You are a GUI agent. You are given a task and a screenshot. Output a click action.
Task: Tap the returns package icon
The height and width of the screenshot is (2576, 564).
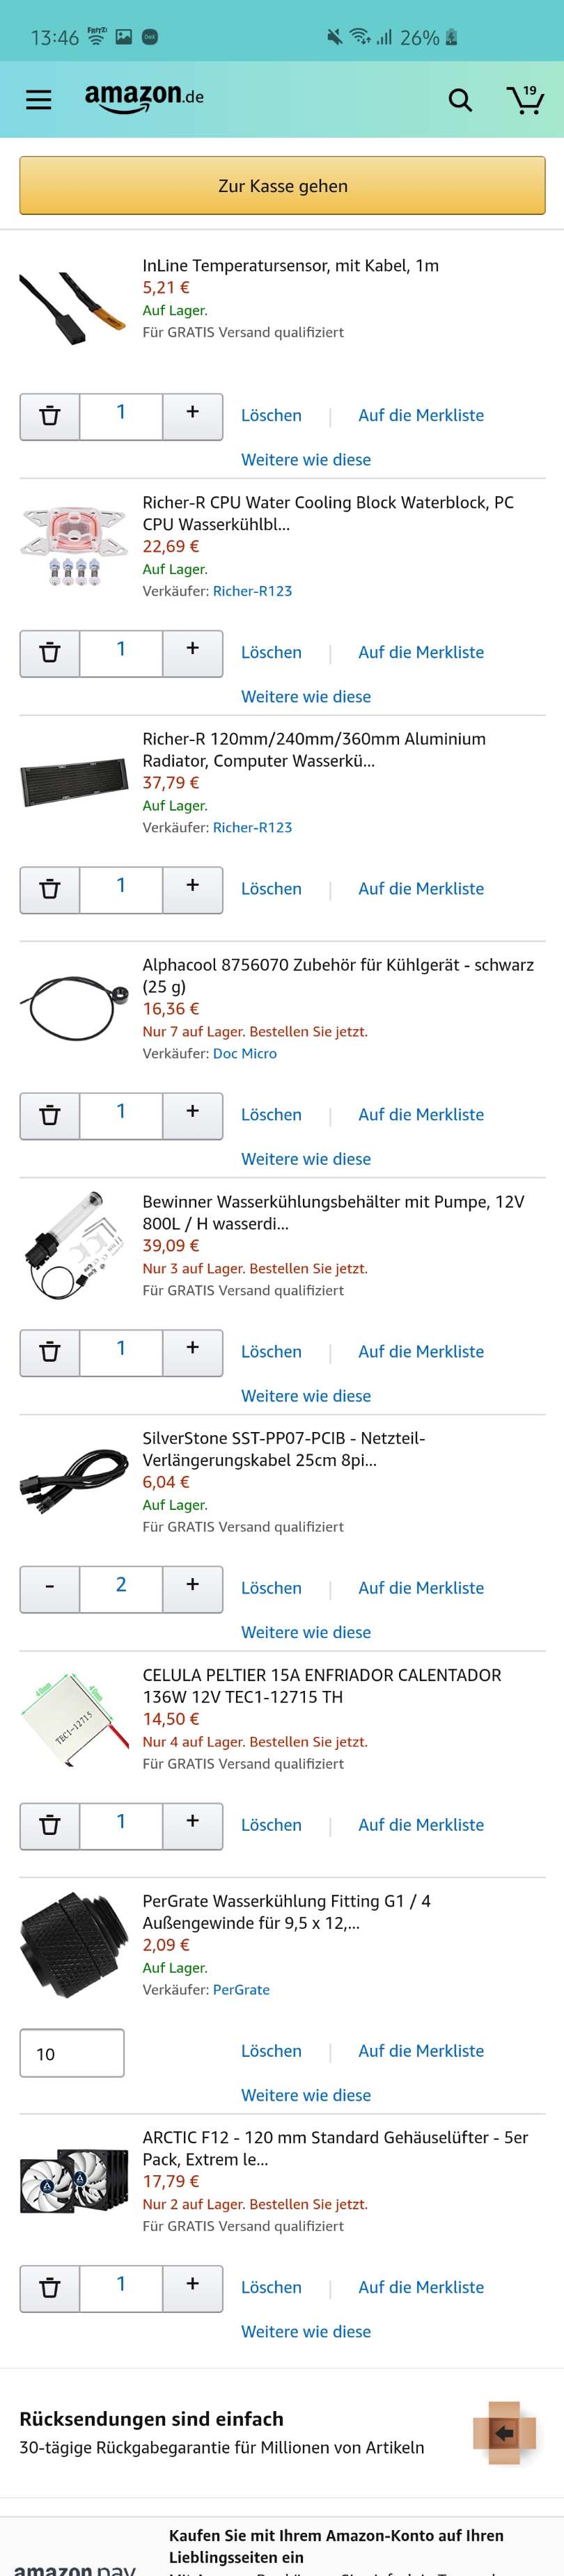pos(505,2432)
